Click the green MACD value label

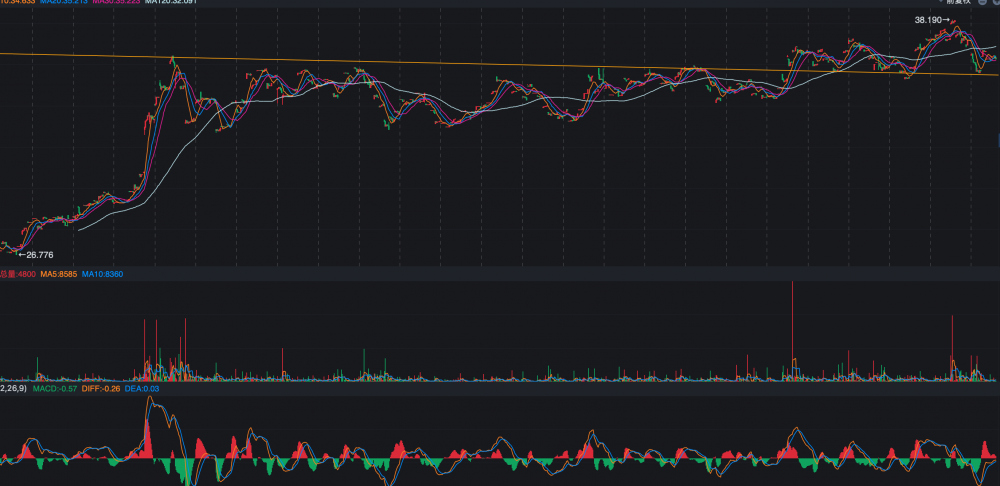coord(54,388)
